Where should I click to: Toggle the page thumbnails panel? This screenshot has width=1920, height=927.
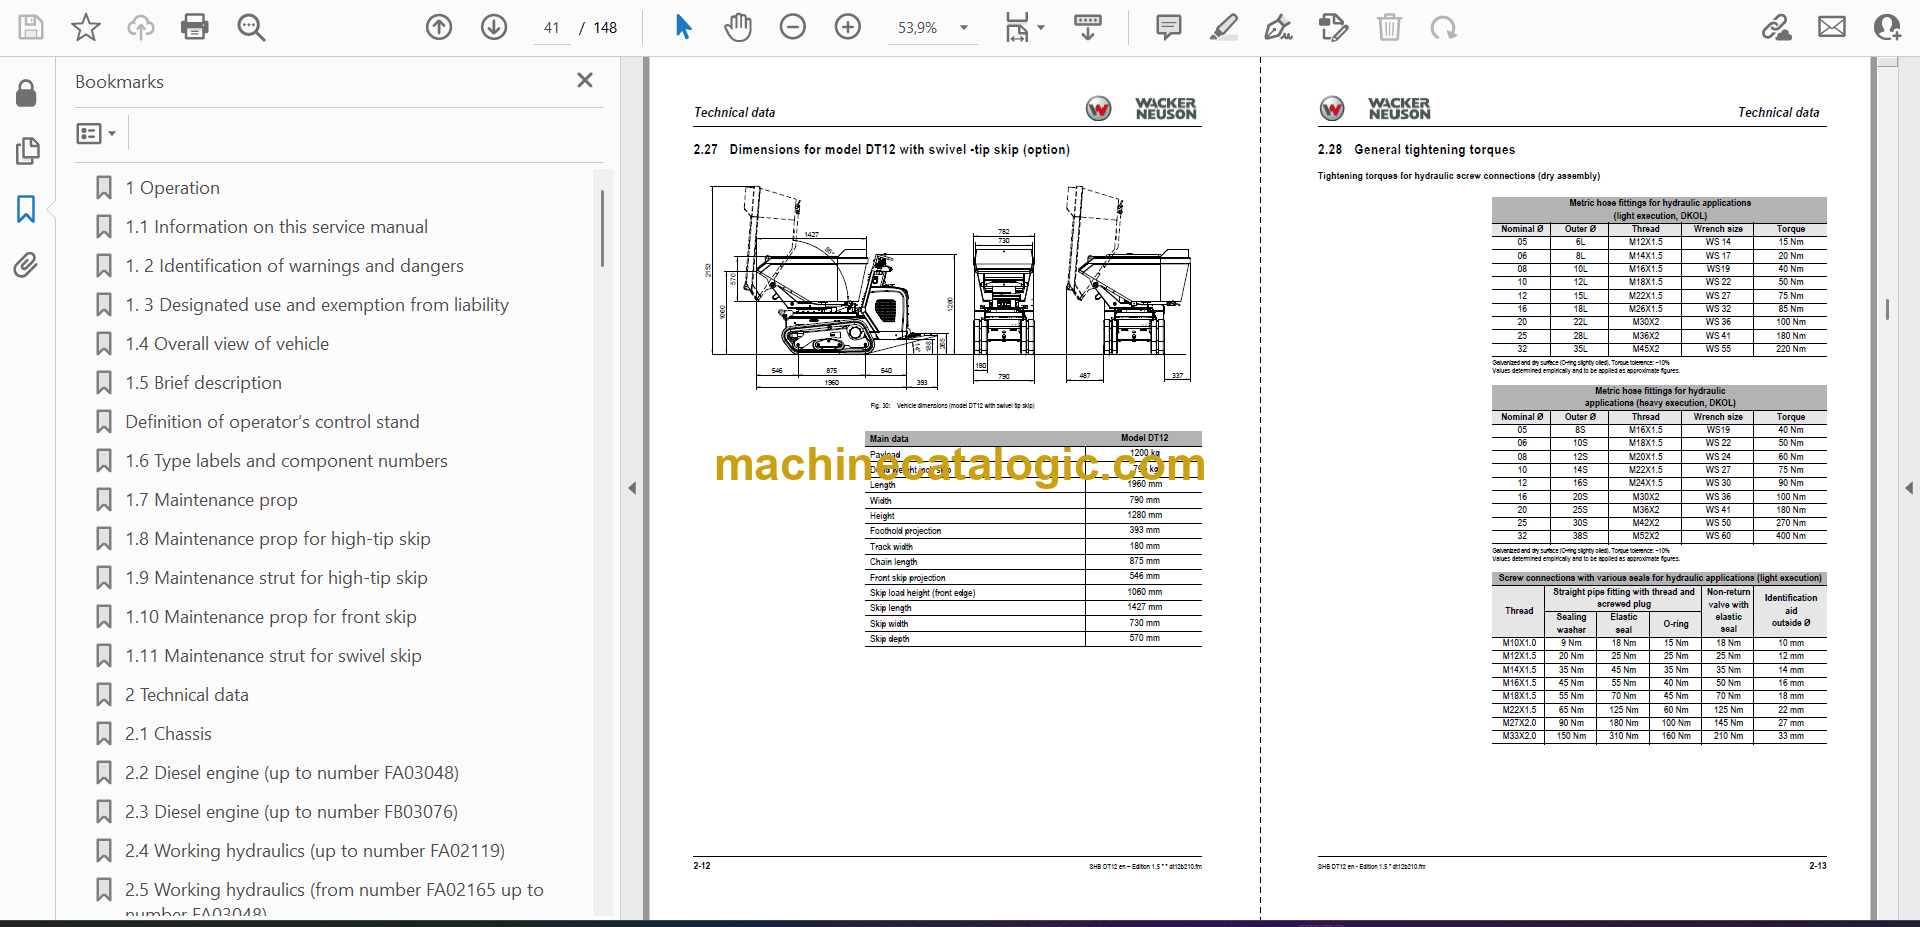pos(26,151)
